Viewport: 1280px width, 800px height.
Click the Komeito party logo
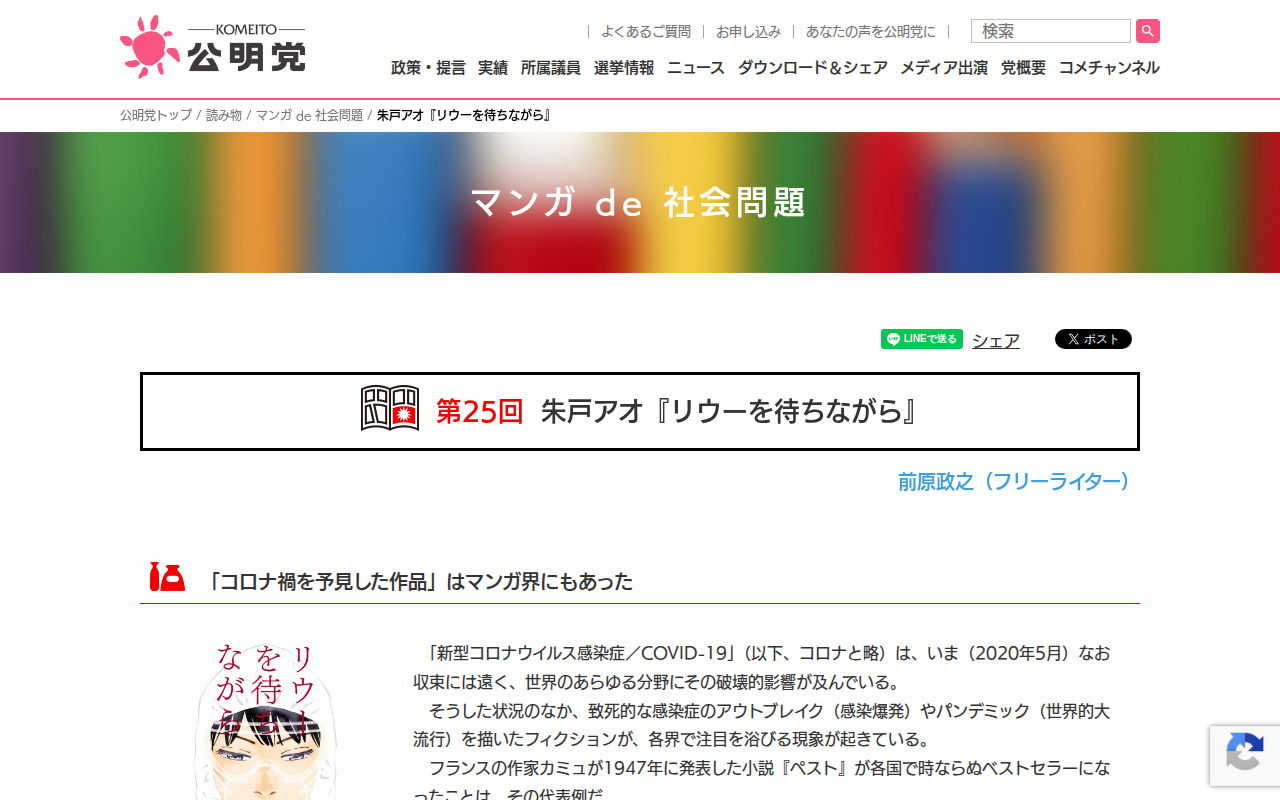[x=213, y=47]
